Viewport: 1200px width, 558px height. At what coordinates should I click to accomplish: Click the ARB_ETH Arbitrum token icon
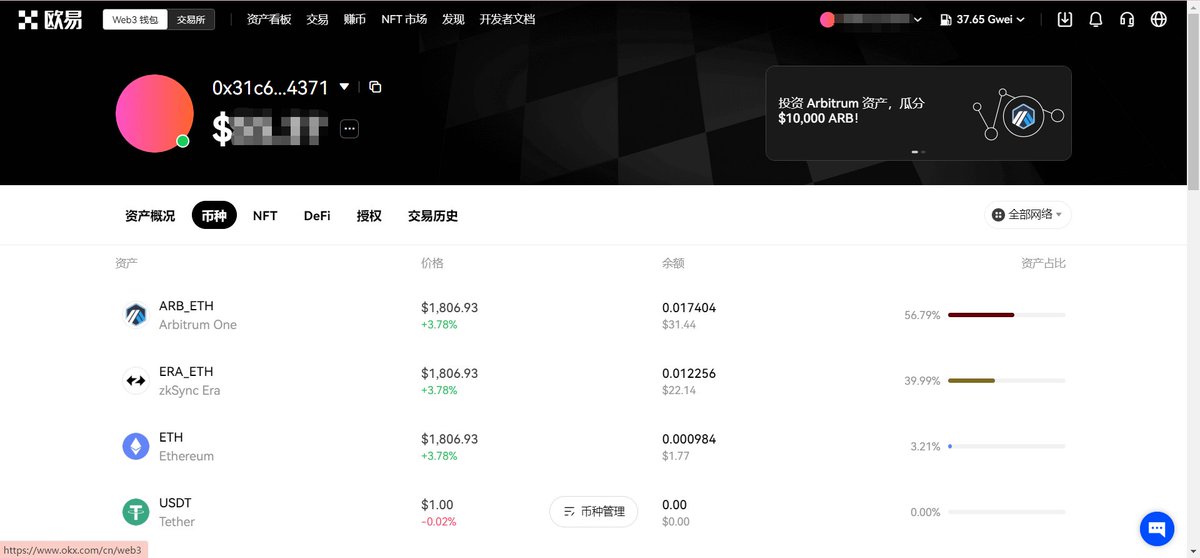point(136,315)
